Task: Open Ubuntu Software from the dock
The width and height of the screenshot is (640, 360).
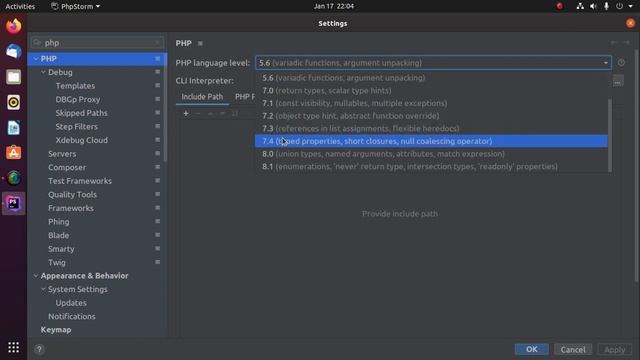Action: click(13, 153)
